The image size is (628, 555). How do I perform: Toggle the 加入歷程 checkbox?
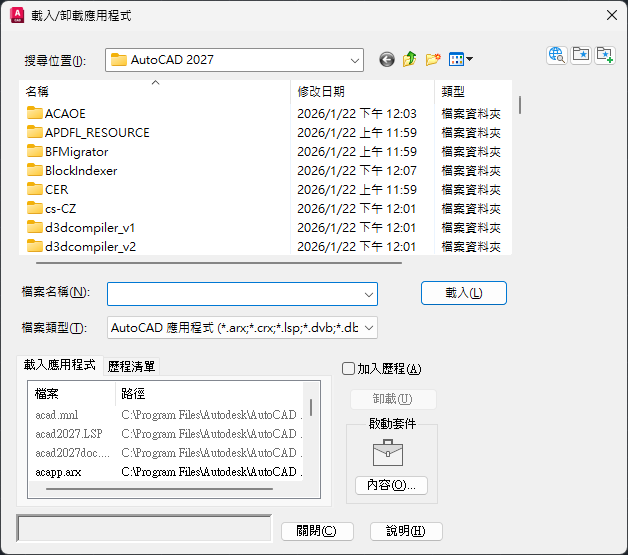pyautogui.click(x=348, y=368)
